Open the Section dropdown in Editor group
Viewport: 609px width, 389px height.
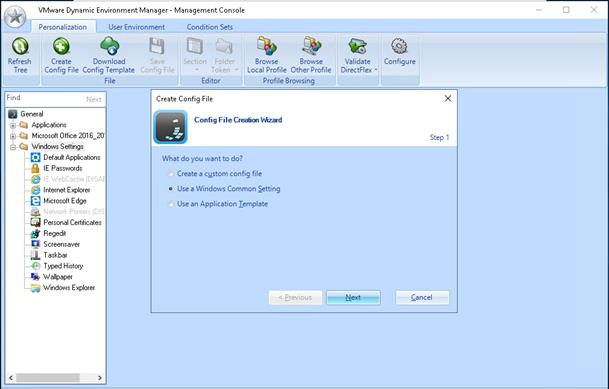coord(195,56)
